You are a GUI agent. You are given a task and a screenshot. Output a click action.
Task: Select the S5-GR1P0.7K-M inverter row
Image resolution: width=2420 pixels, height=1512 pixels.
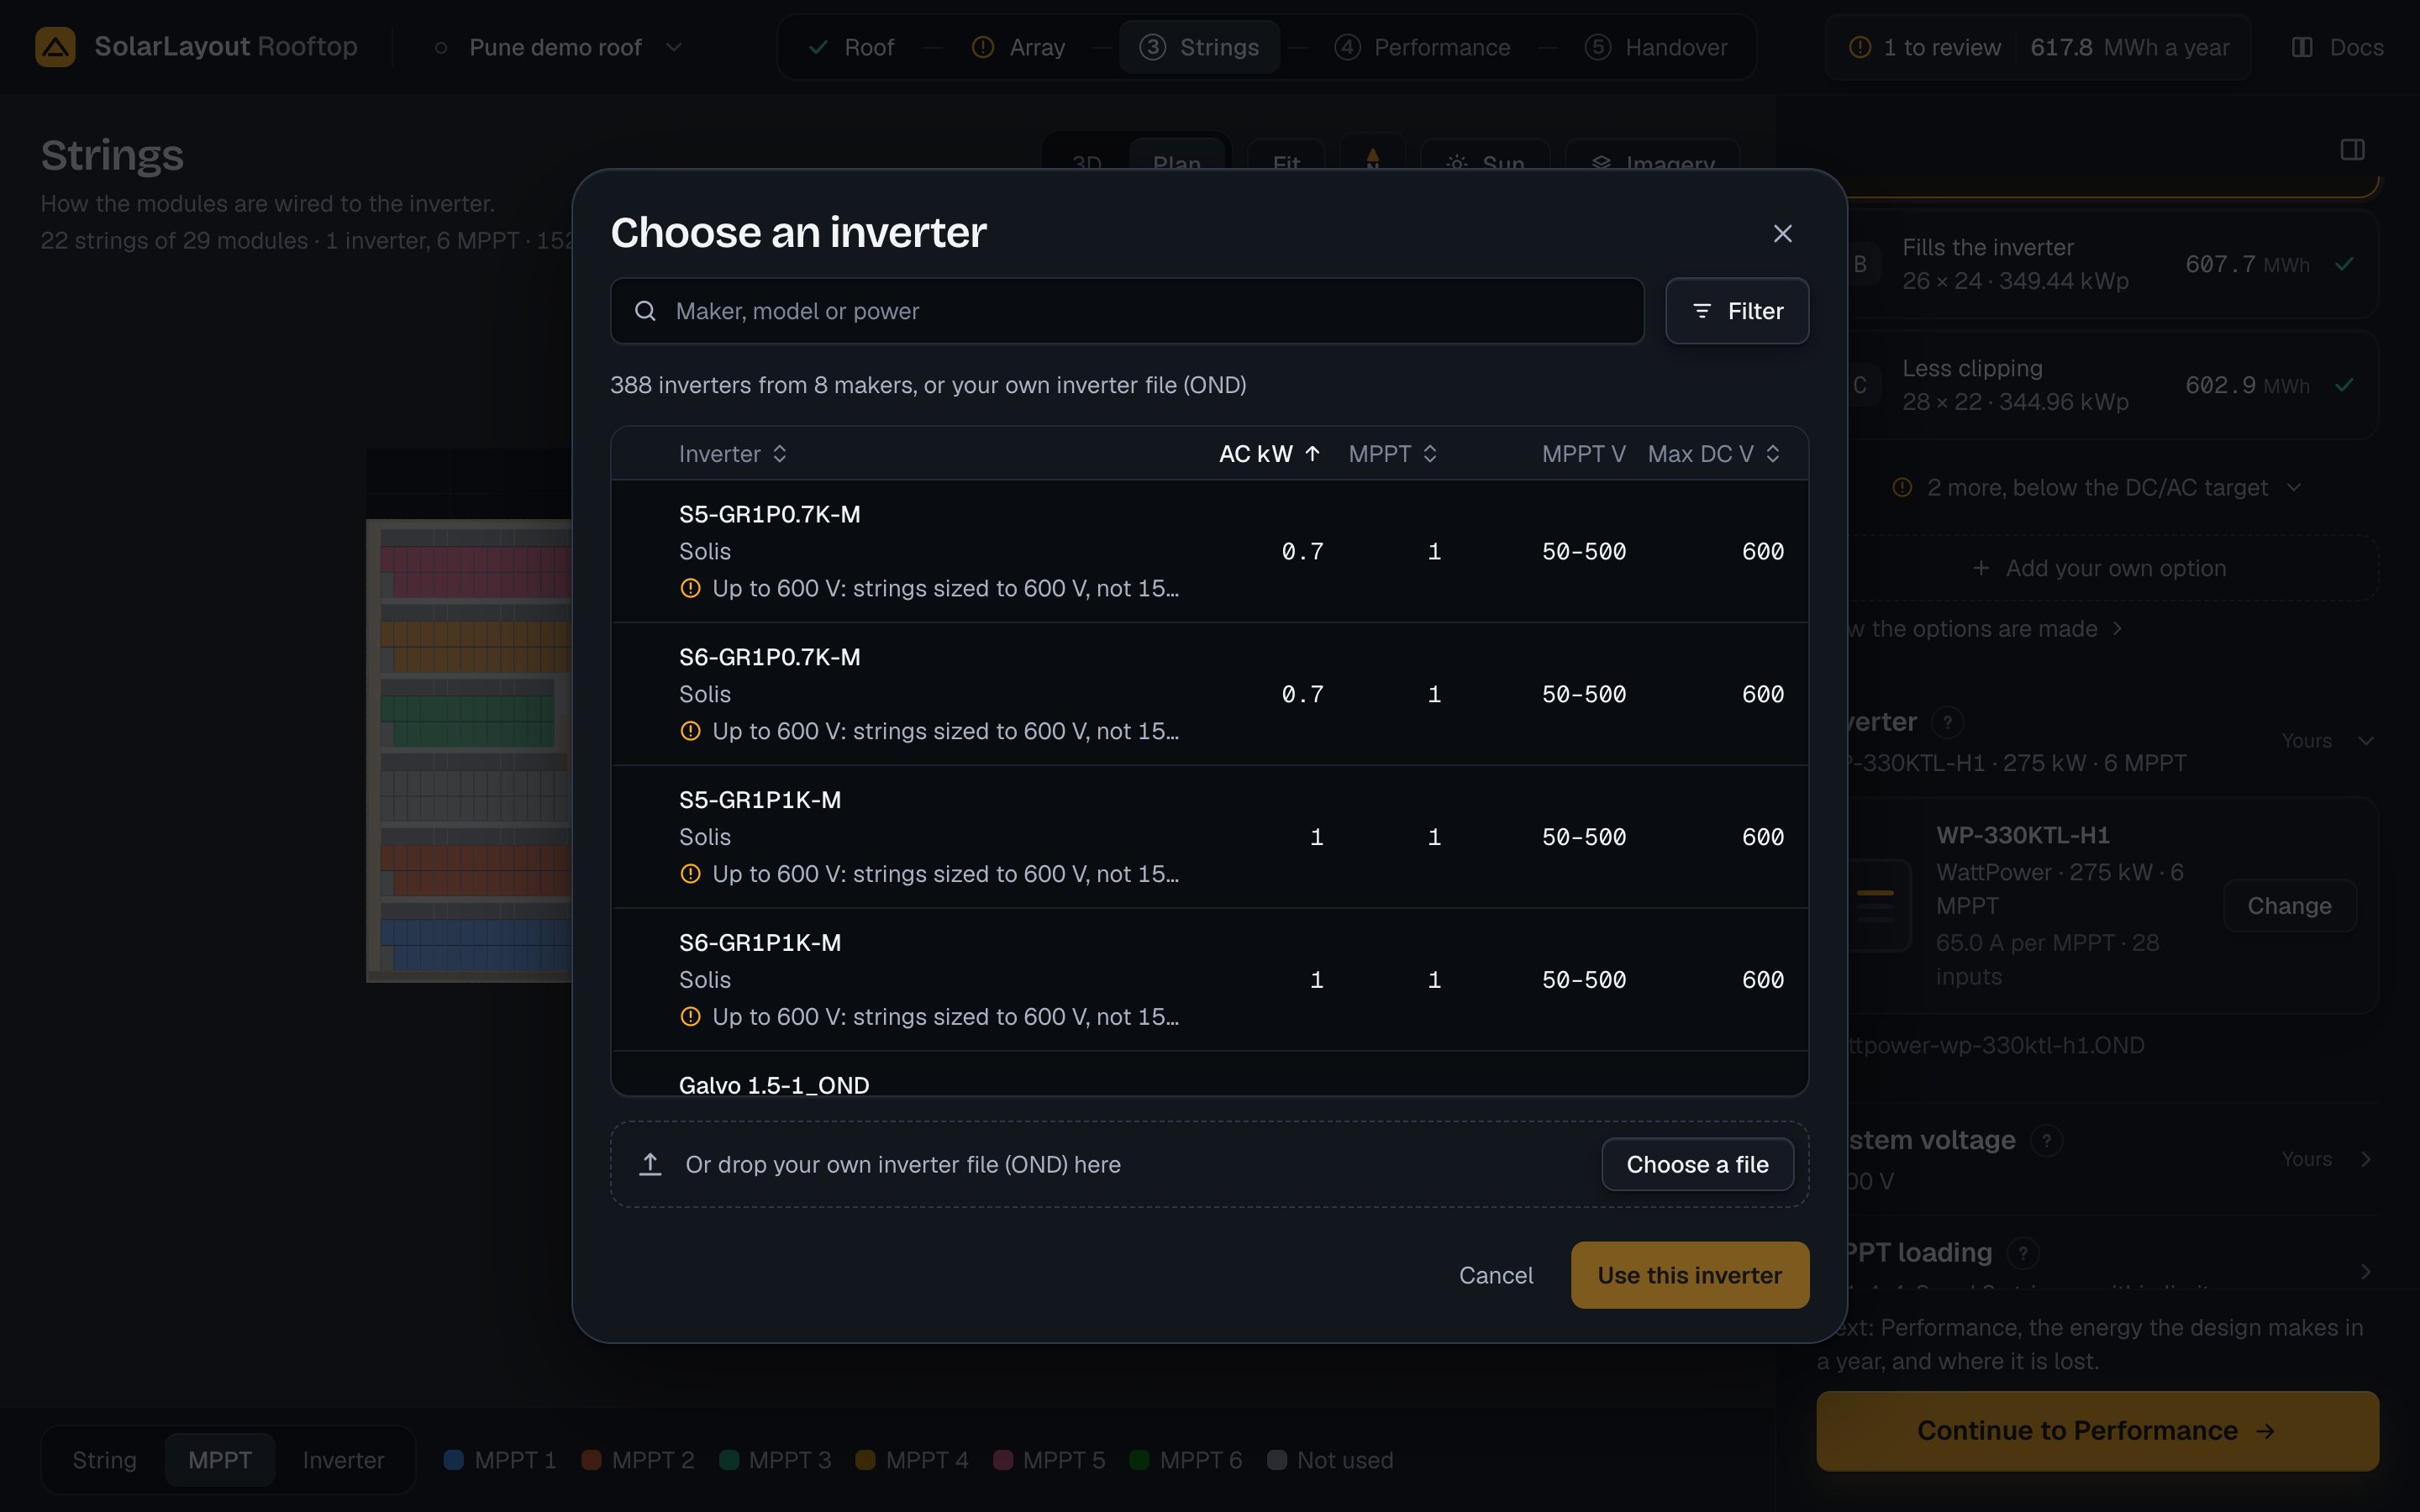(x=1209, y=551)
